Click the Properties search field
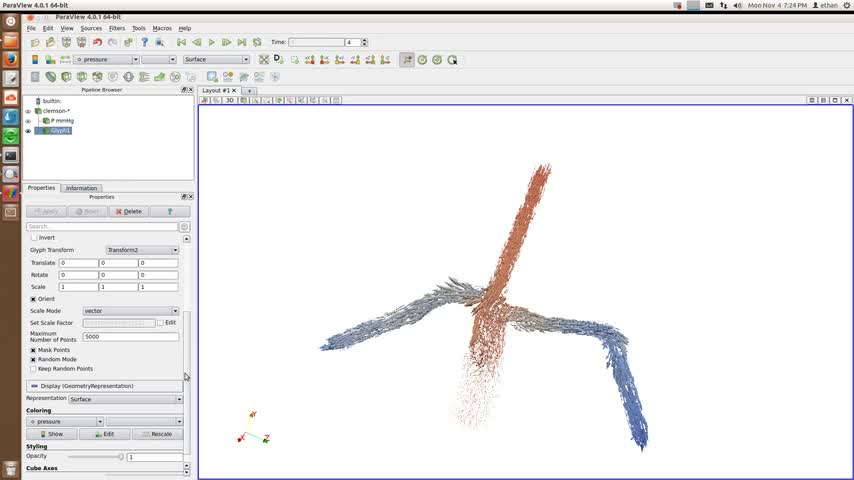The image size is (854, 480). [102, 227]
